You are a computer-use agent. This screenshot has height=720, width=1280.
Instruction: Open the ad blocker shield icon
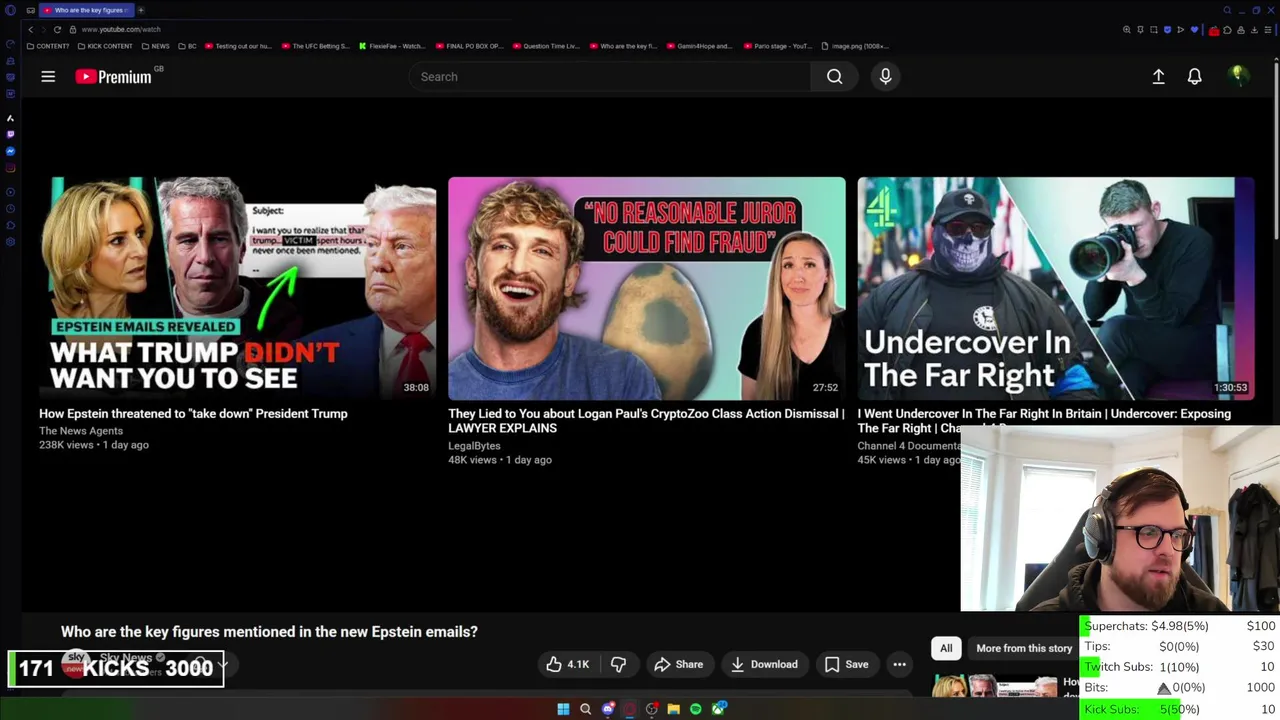[x=1167, y=30]
